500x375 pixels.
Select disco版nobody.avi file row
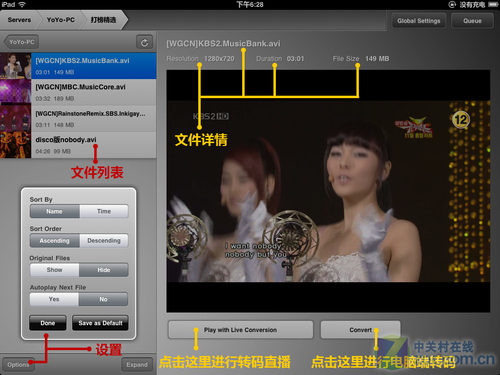[78, 145]
